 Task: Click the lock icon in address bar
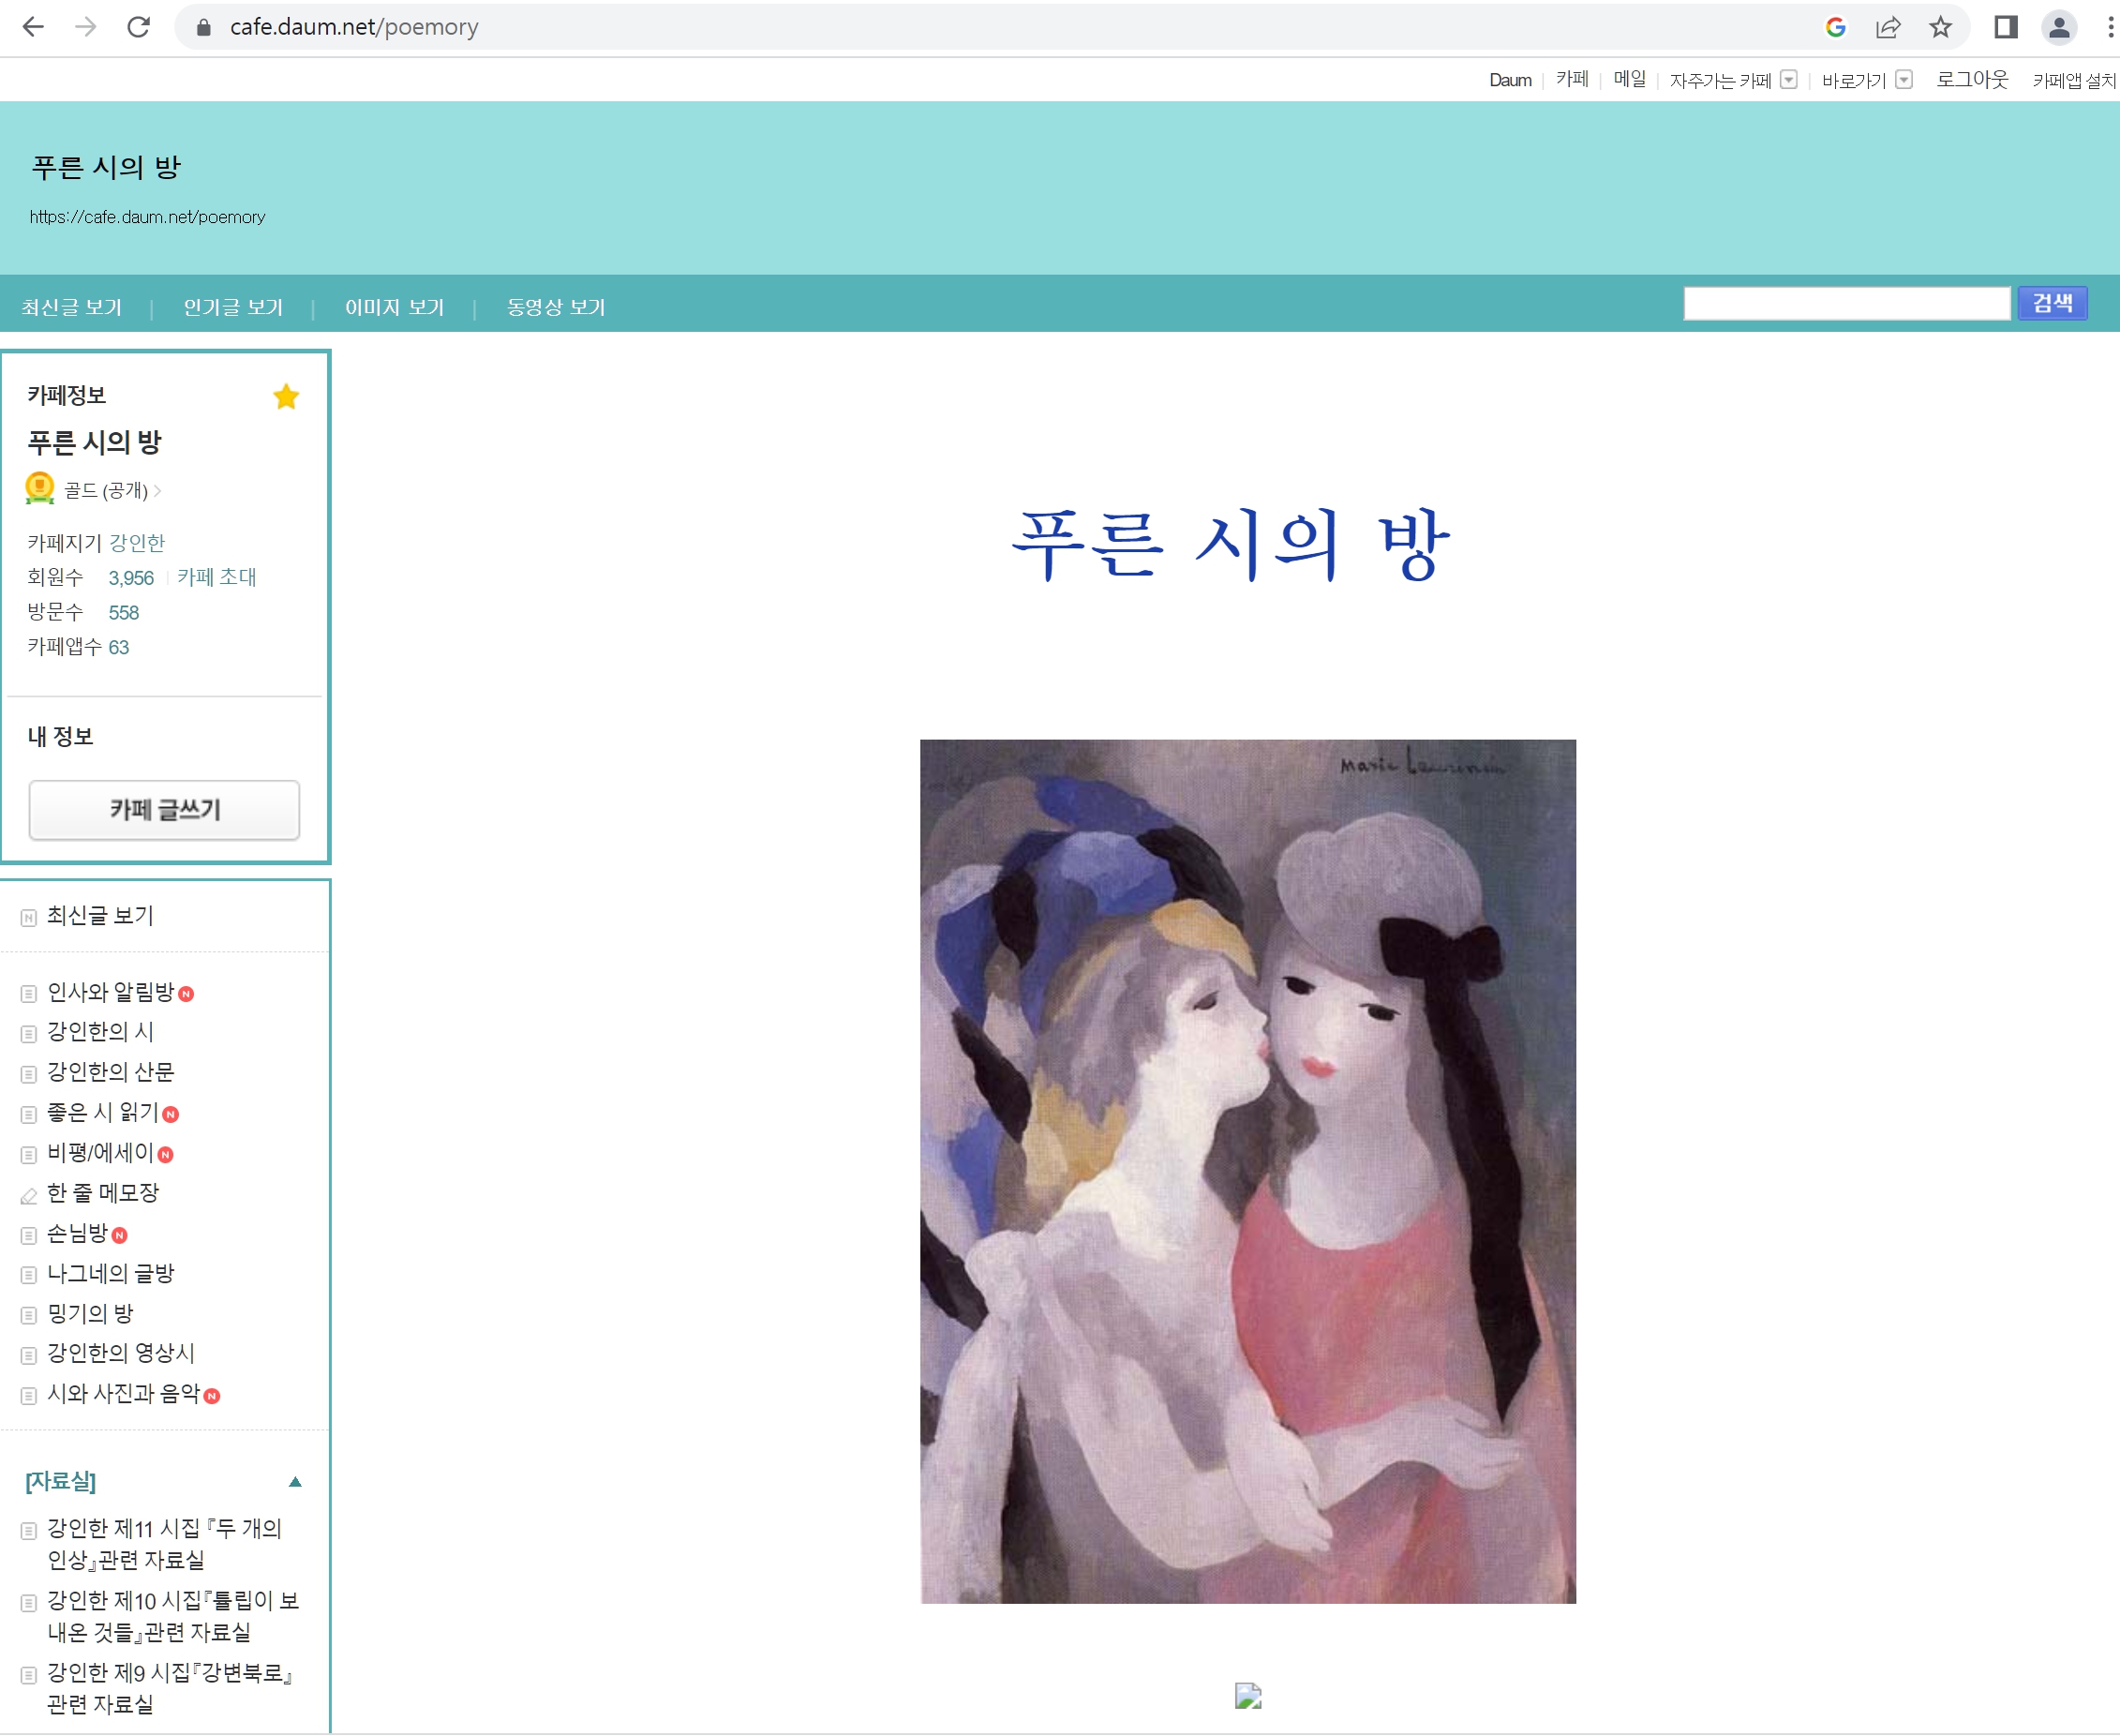(x=204, y=27)
